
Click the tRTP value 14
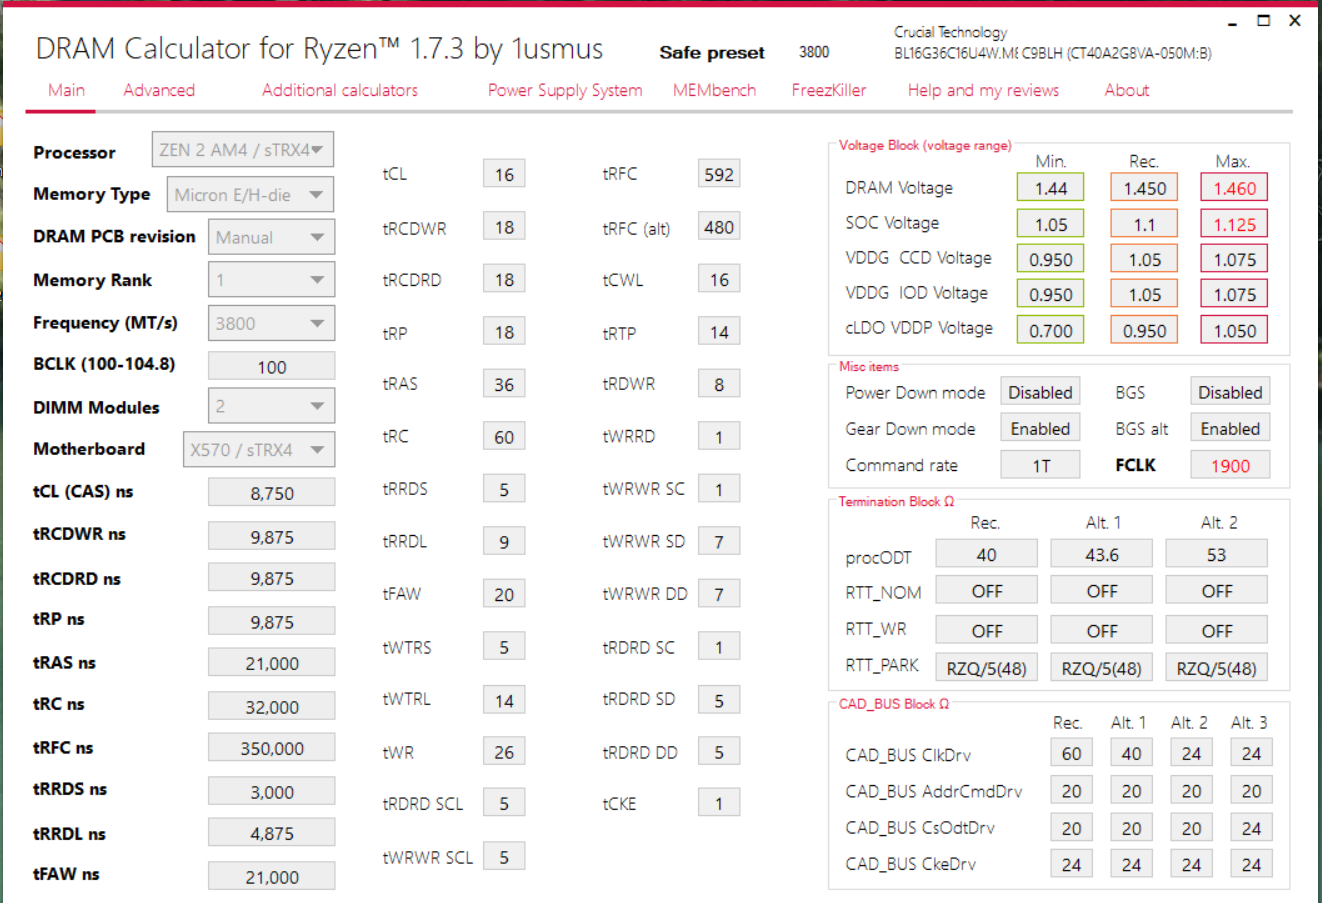point(719,332)
